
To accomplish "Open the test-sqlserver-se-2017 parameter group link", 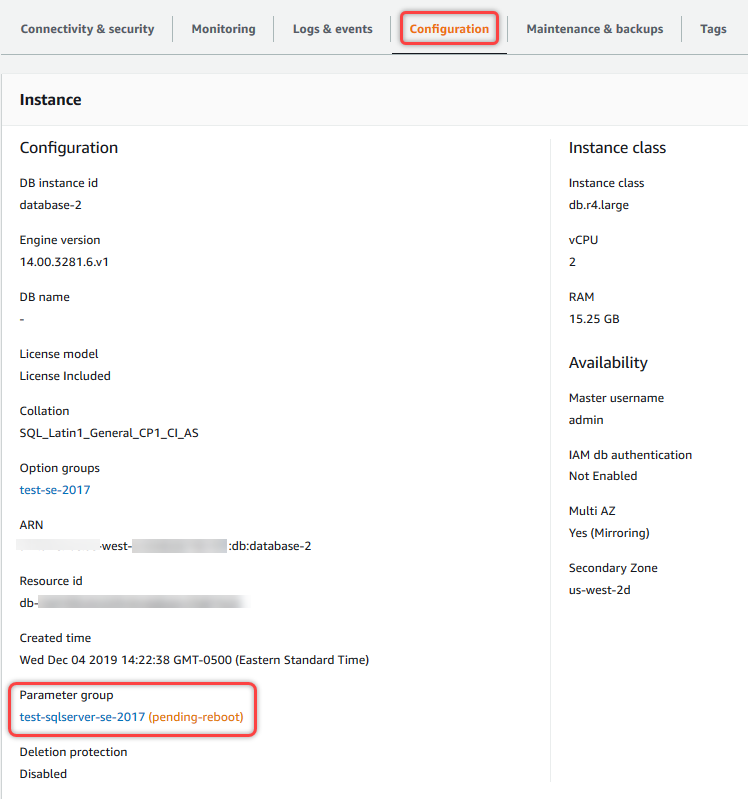I will point(82,717).
